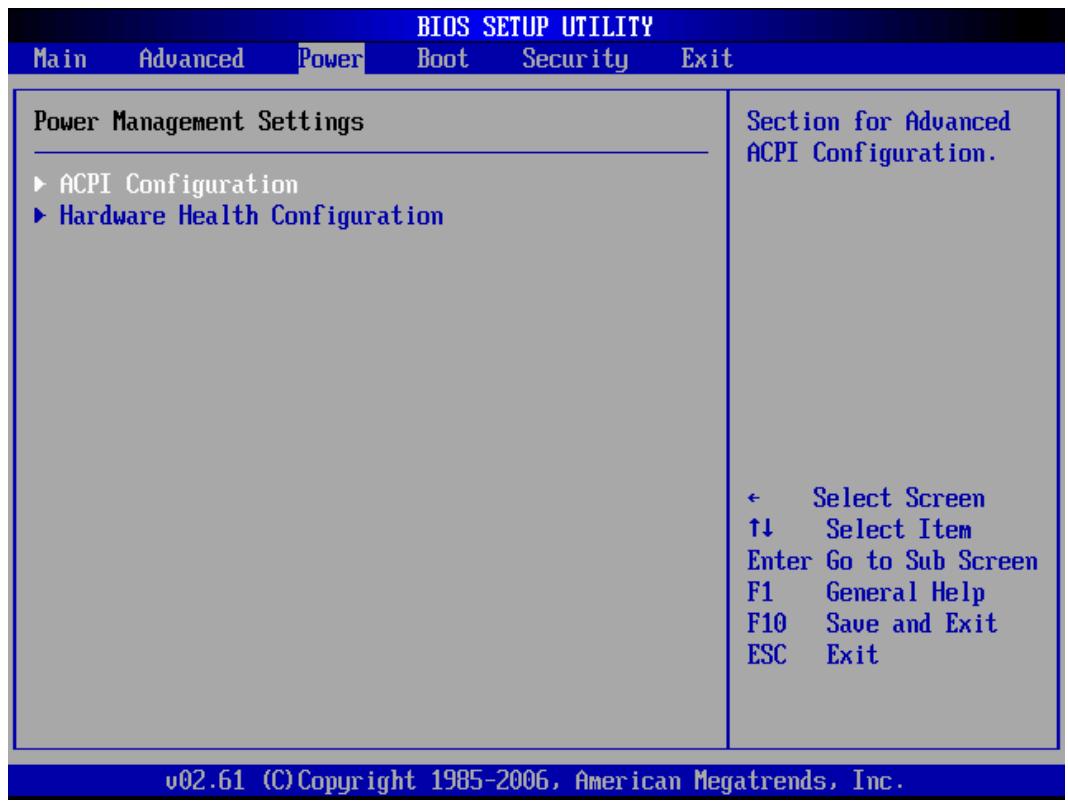
Task: Click the ACPI Configuration help description text
Action: tap(879, 138)
